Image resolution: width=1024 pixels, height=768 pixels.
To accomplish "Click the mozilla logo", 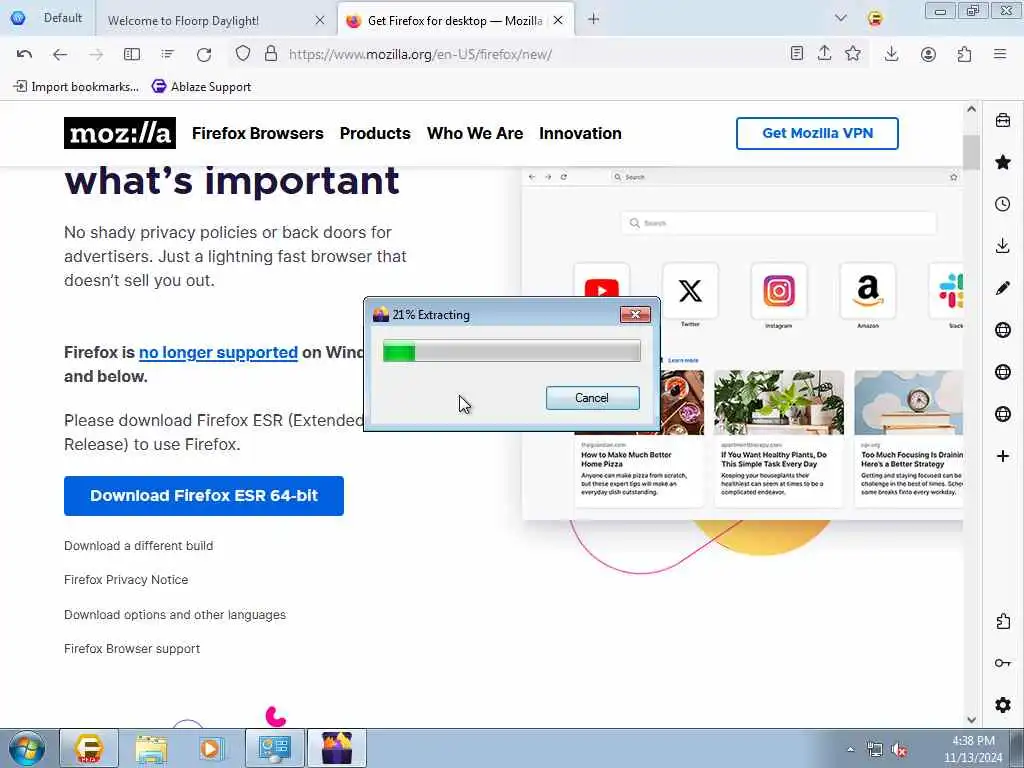I will point(120,133).
